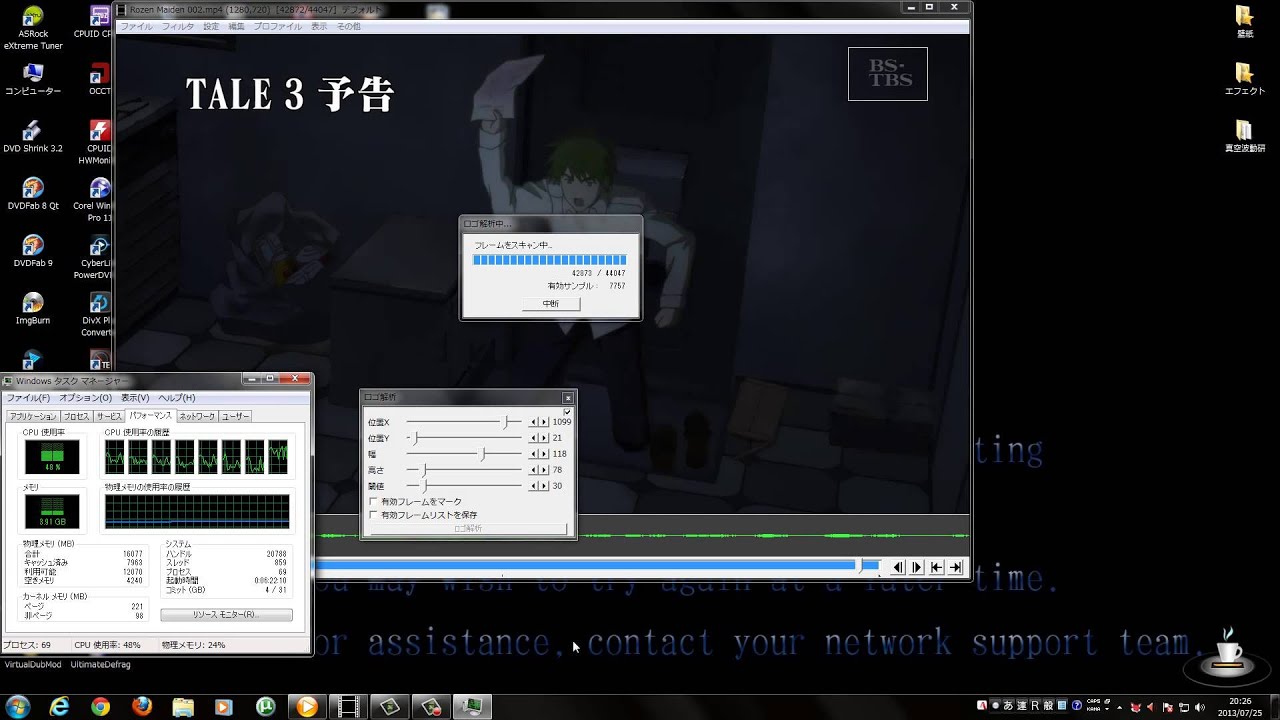Screen dimensions: 1280x720
Task: Launch DVD Shrink 3.2 shortcut
Action: coord(33,137)
